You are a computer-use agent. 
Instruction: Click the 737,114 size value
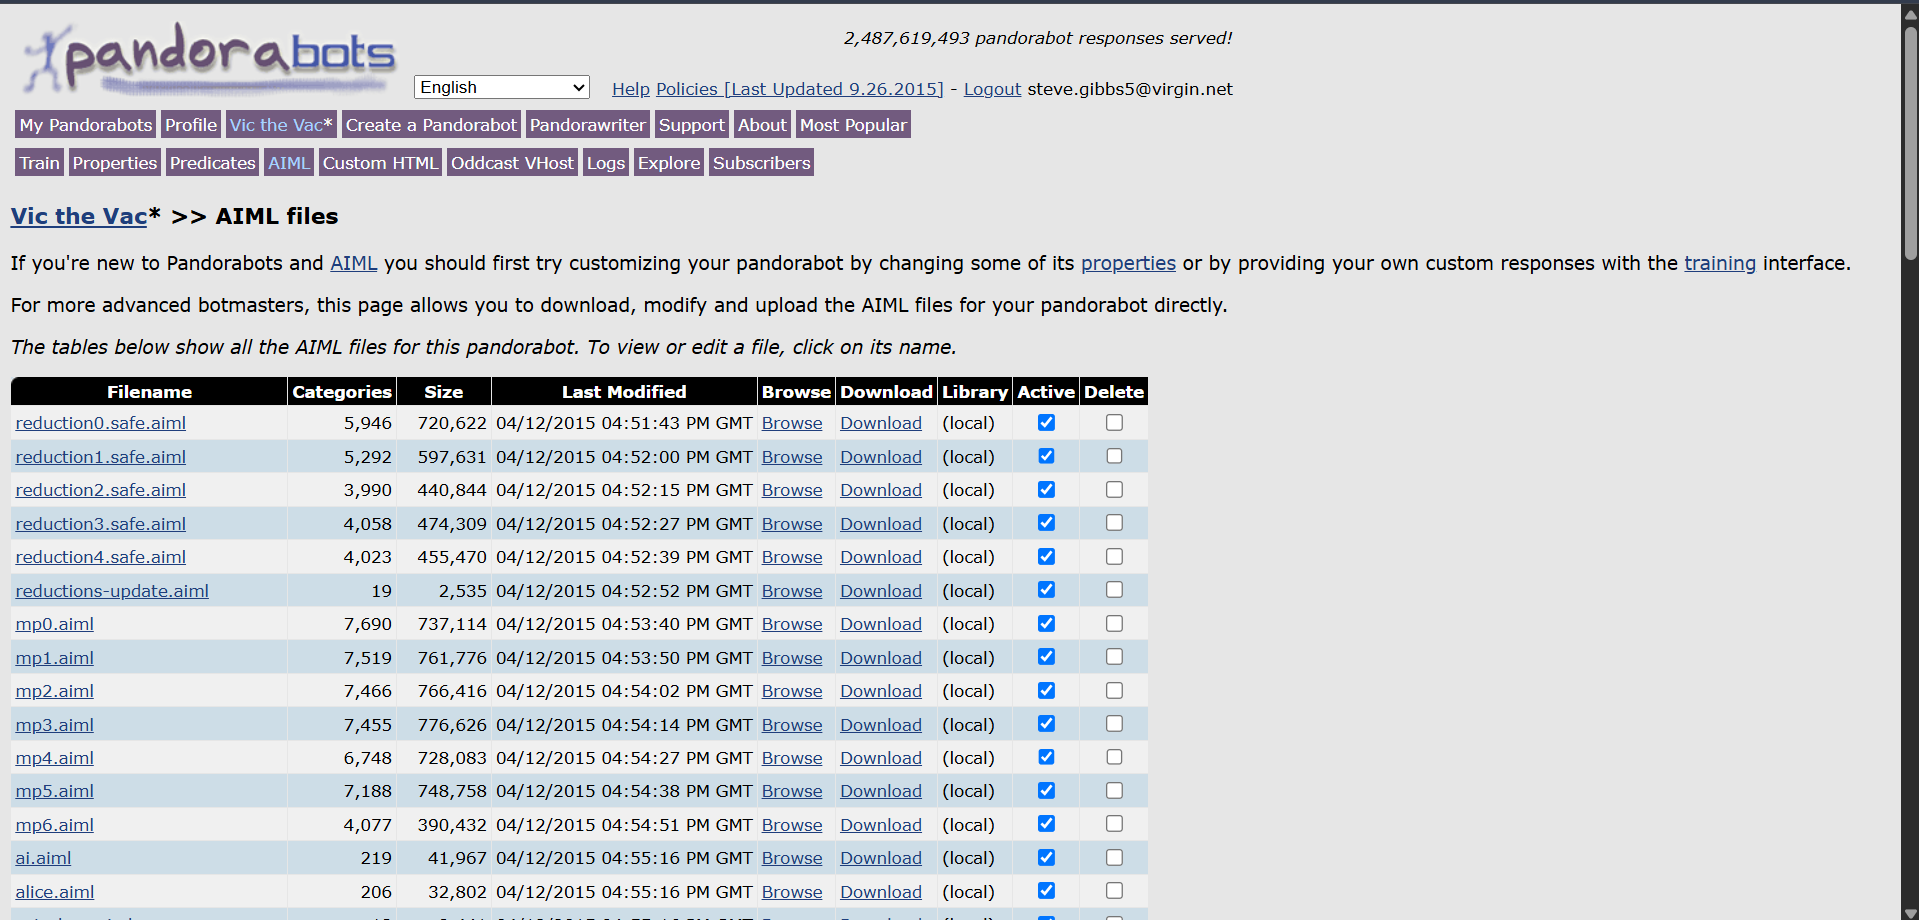[452, 624]
